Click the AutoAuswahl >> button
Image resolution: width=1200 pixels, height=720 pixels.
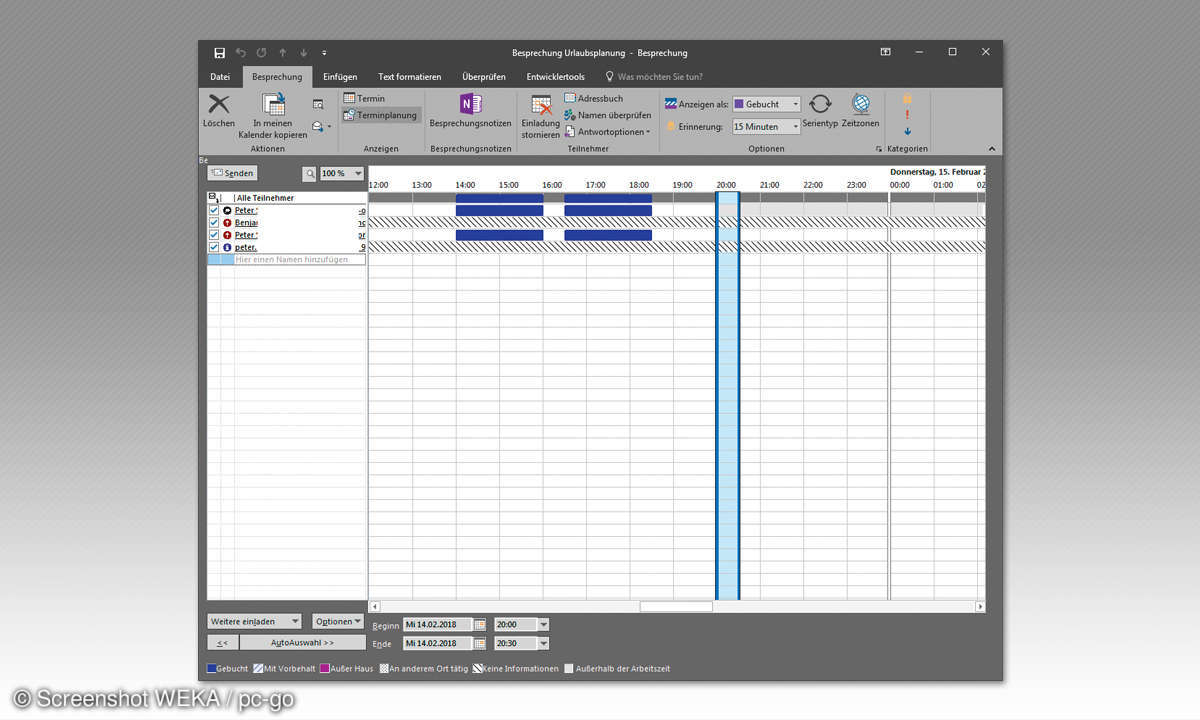[x=302, y=643]
